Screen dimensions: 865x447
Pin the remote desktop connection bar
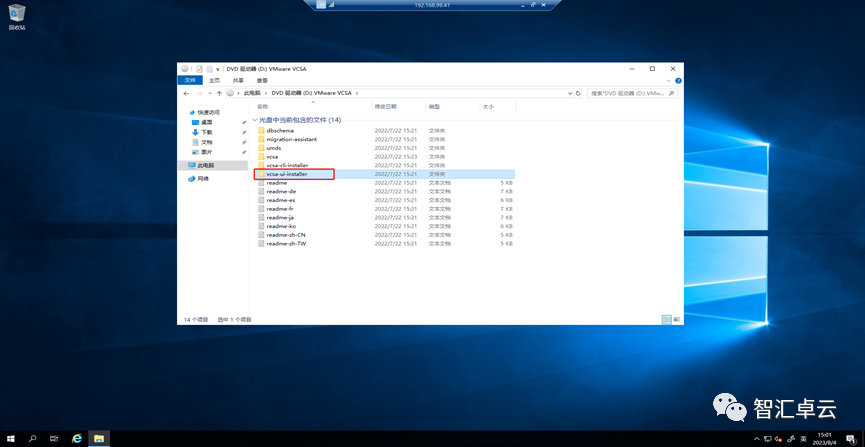pos(321,4)
